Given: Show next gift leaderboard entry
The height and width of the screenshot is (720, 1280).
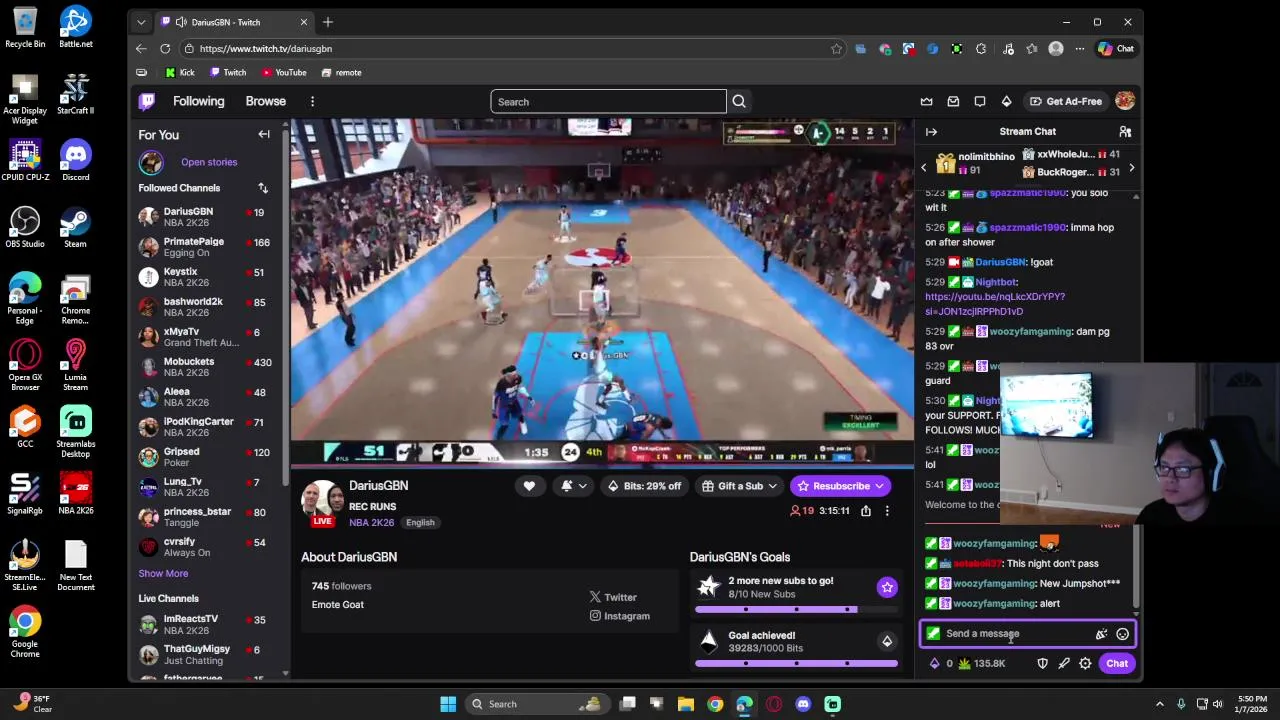Looking at the screenshot, I should (x=1131, y=168).
